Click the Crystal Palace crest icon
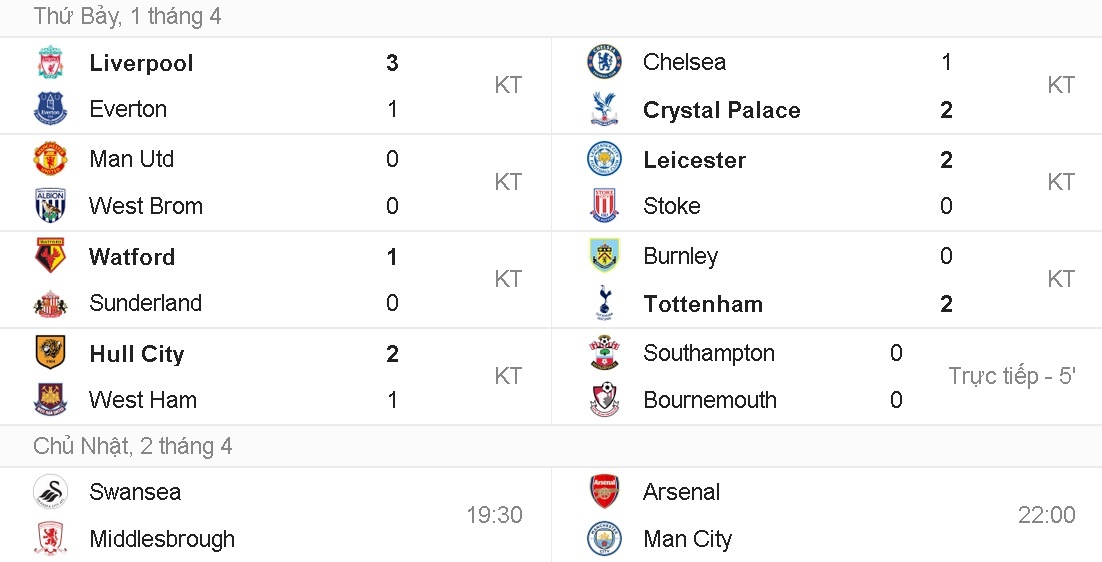 604,110
